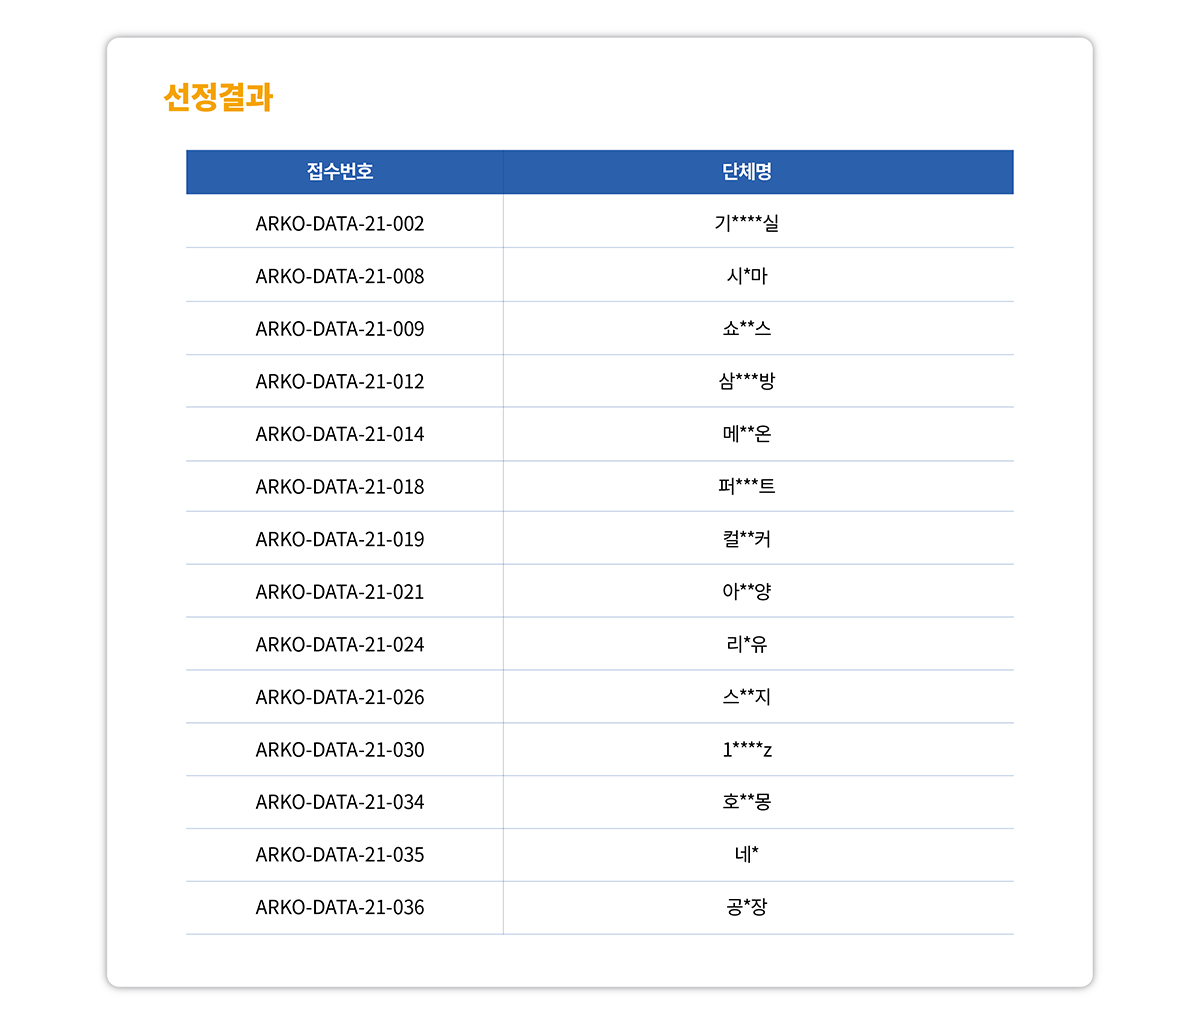Image resolution: width=1200 pixels, height=1016 pixels.
Task: Click organization name 네*
Action: coord(747,855)
